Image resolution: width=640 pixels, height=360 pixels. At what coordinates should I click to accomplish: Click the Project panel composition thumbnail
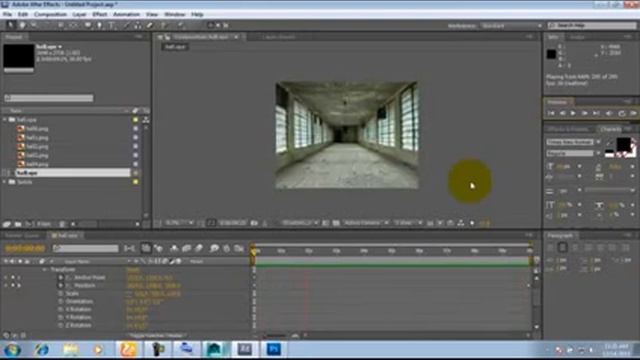pos(19,56)
